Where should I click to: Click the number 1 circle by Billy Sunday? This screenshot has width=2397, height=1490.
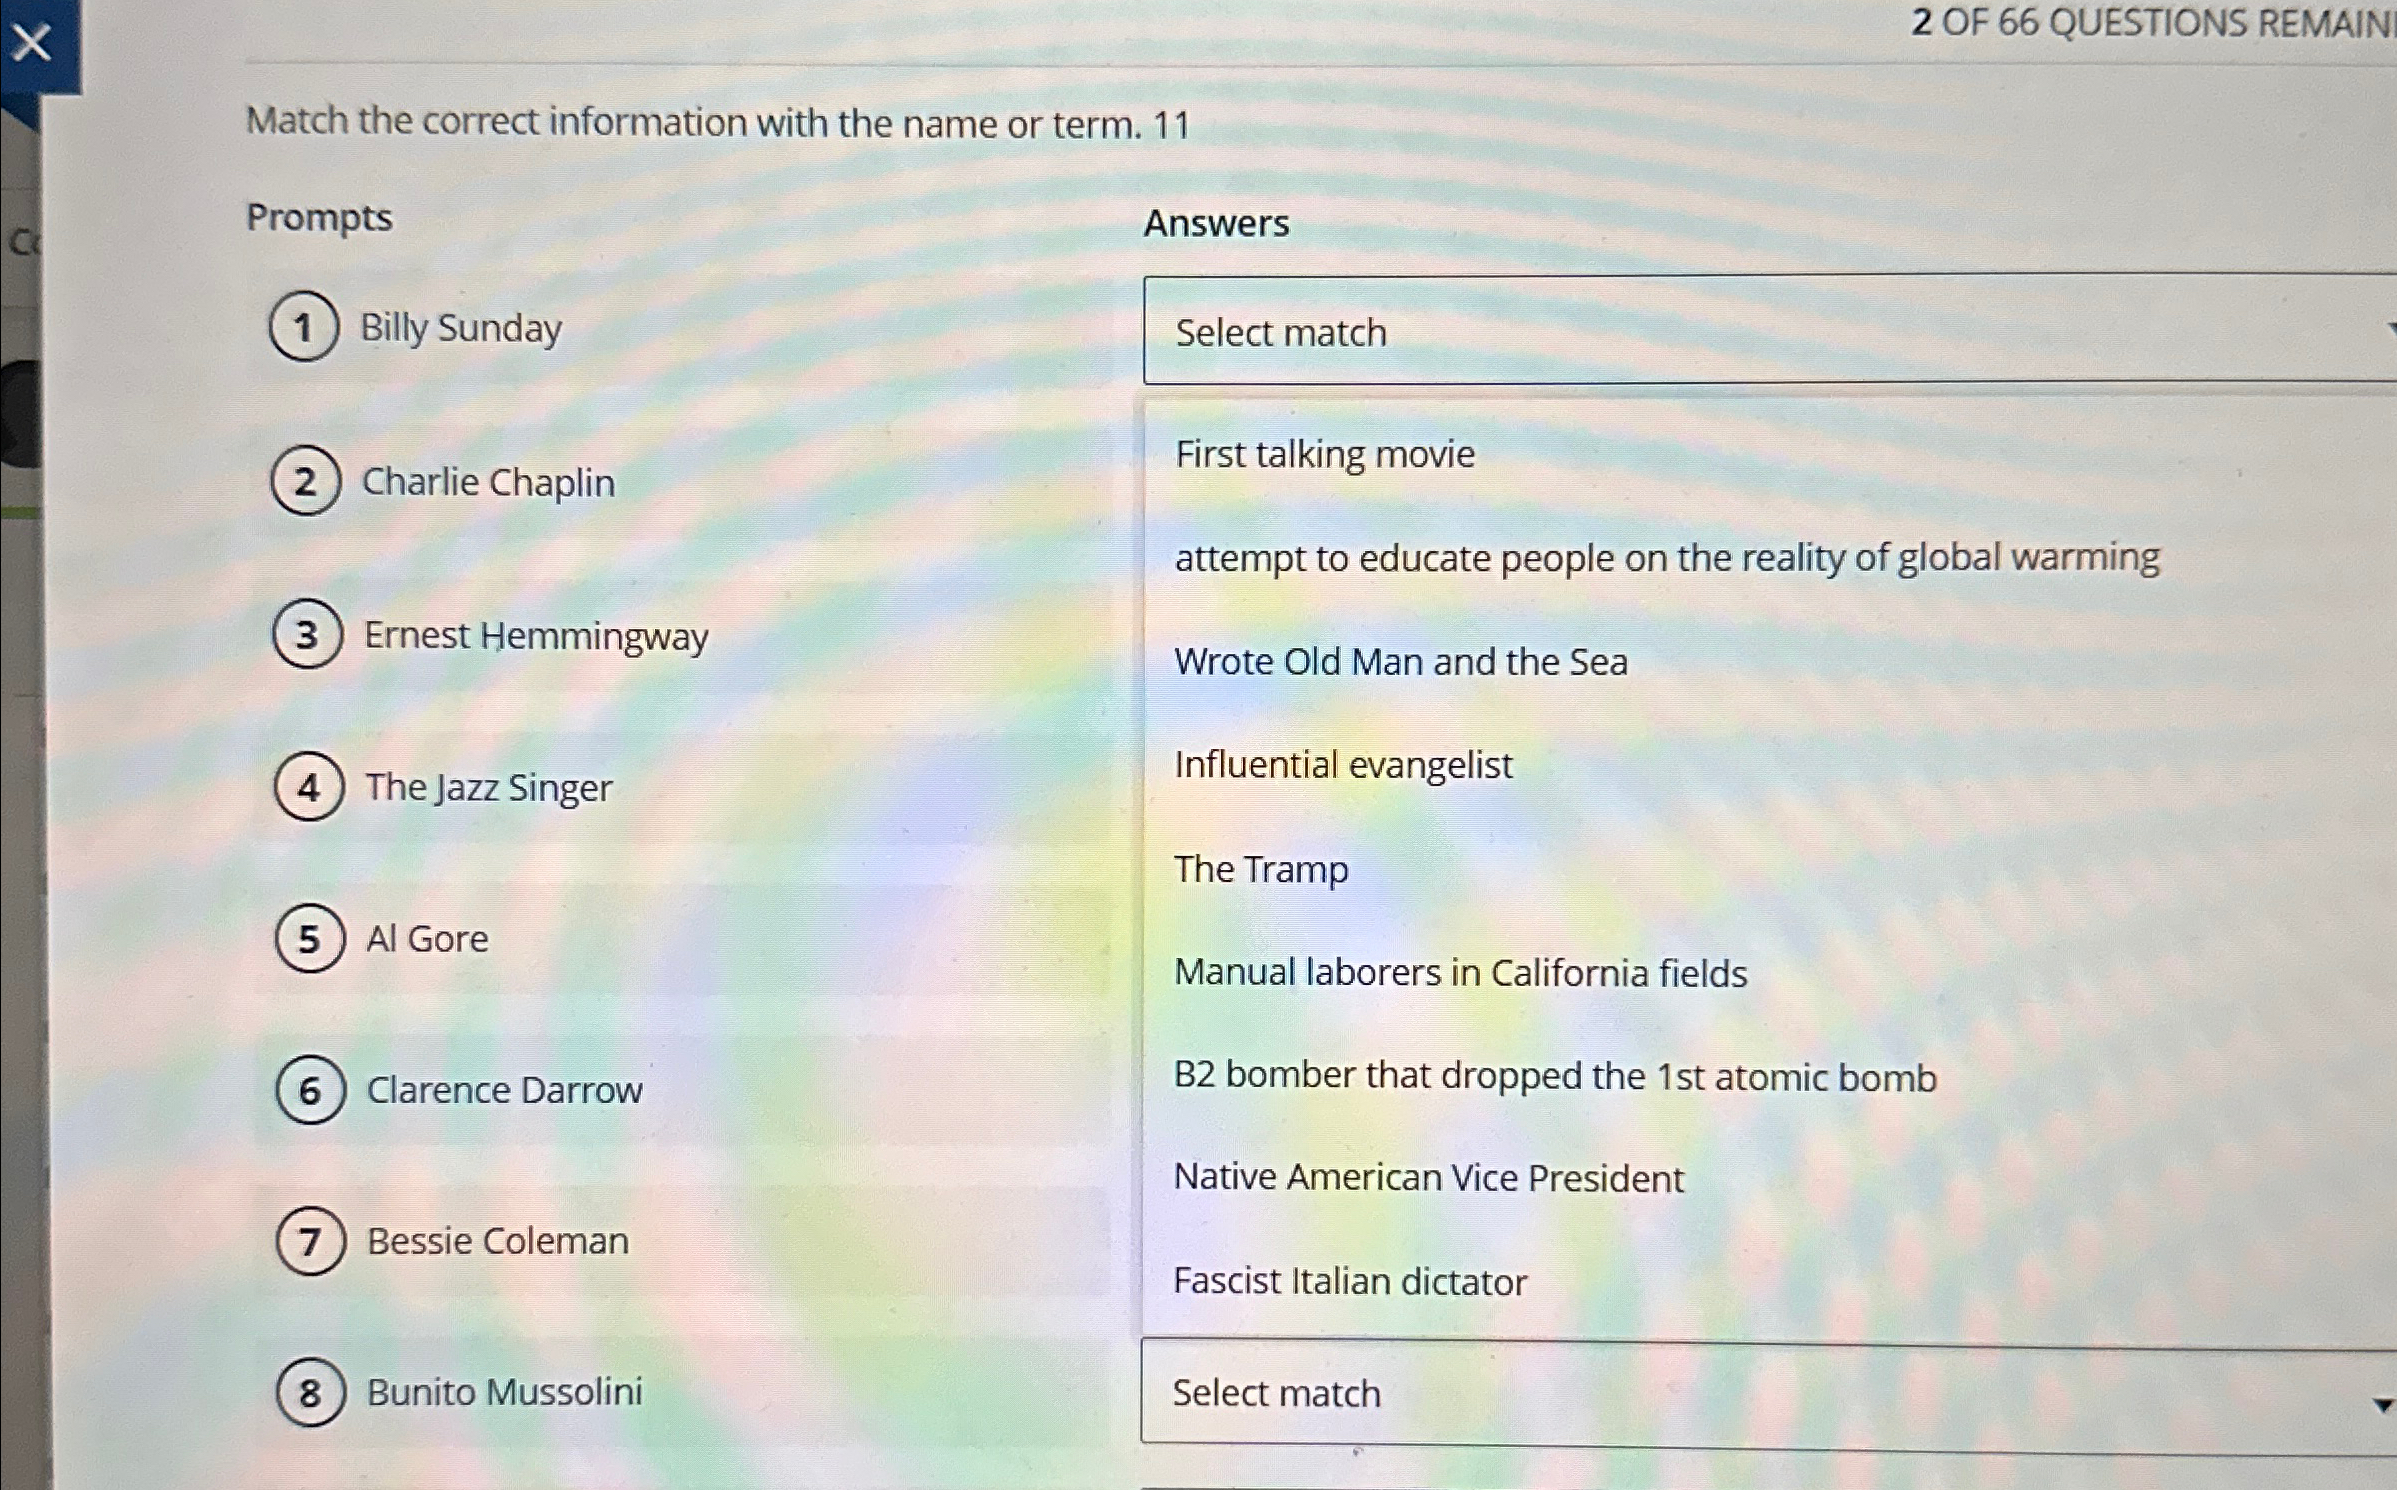click(304, 327)
